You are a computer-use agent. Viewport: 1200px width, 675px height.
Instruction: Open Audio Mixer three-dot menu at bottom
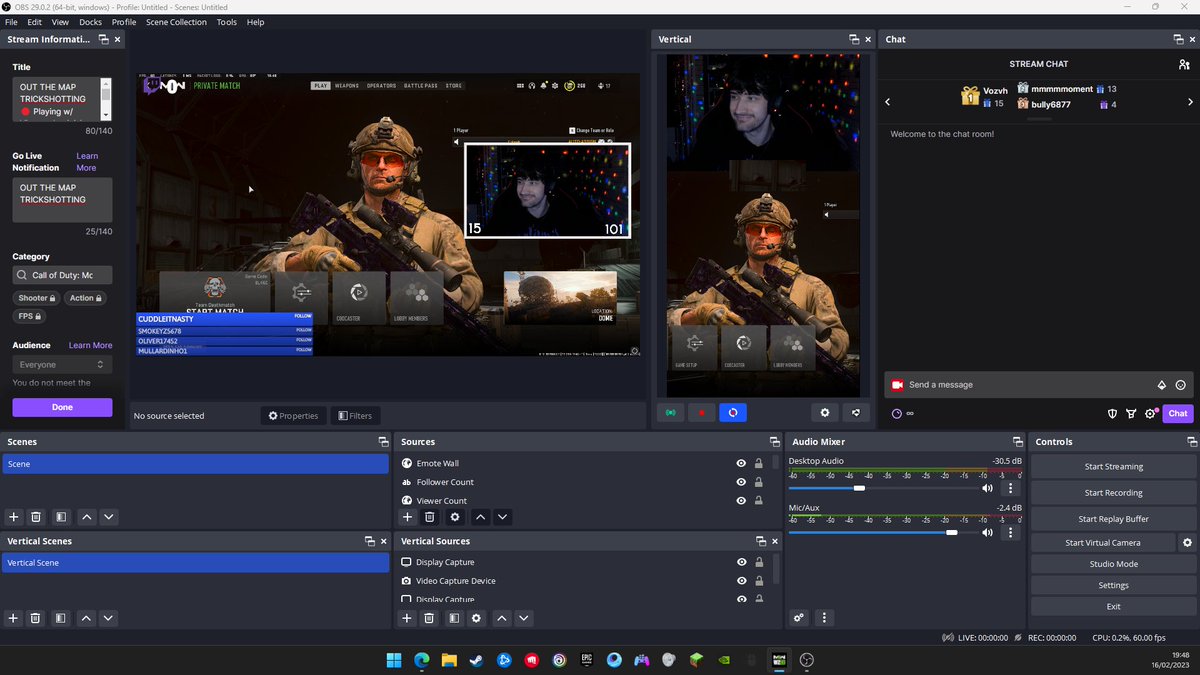824,618
